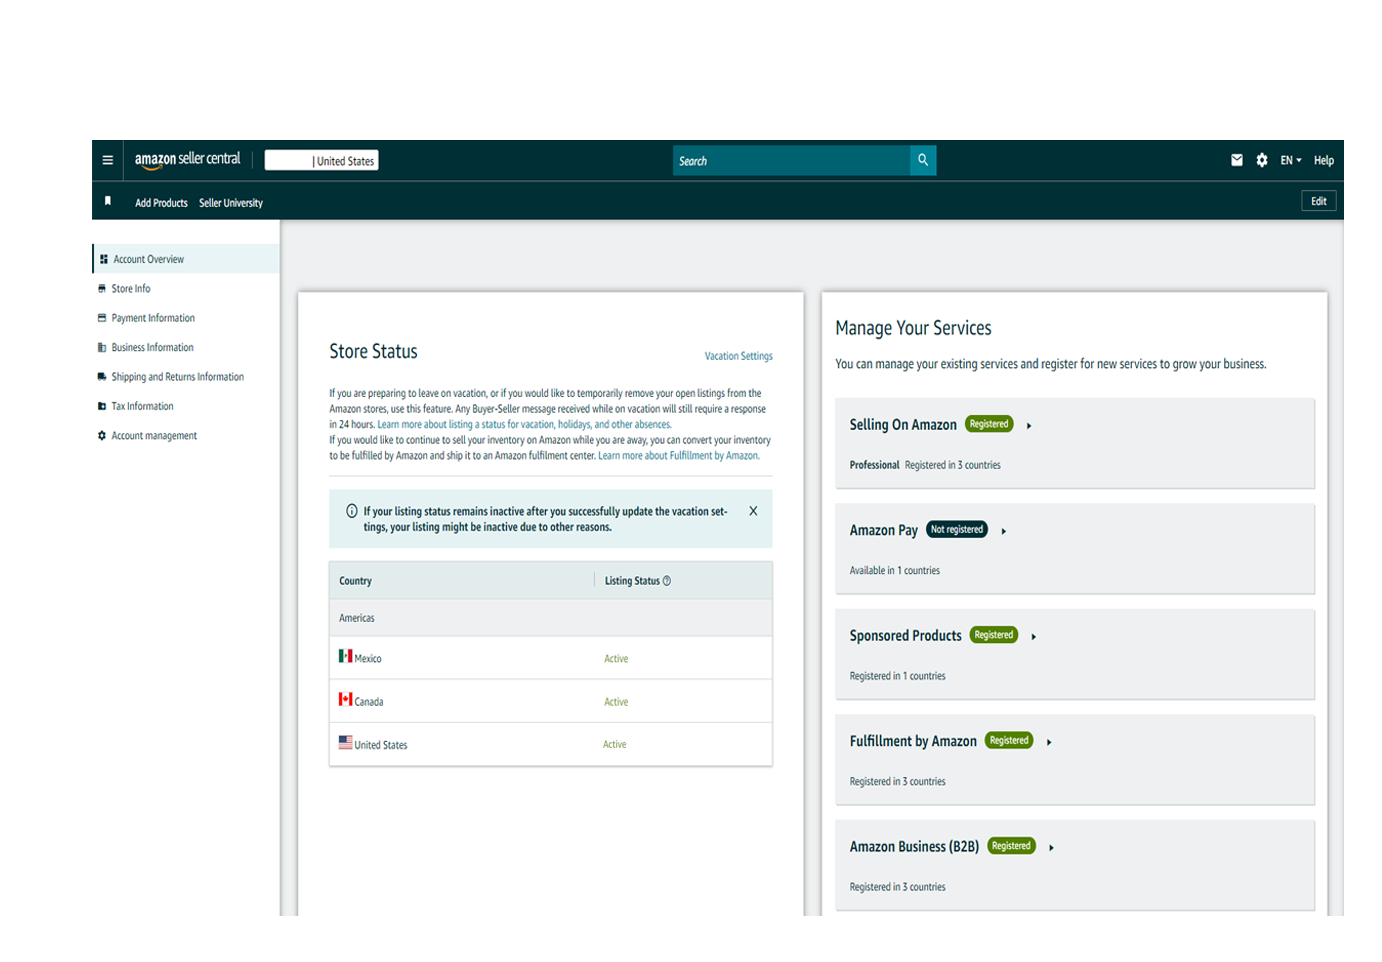Click the Account management gear icon
The height and width of the screenshot is (962, 1382).
coord(102,436)
